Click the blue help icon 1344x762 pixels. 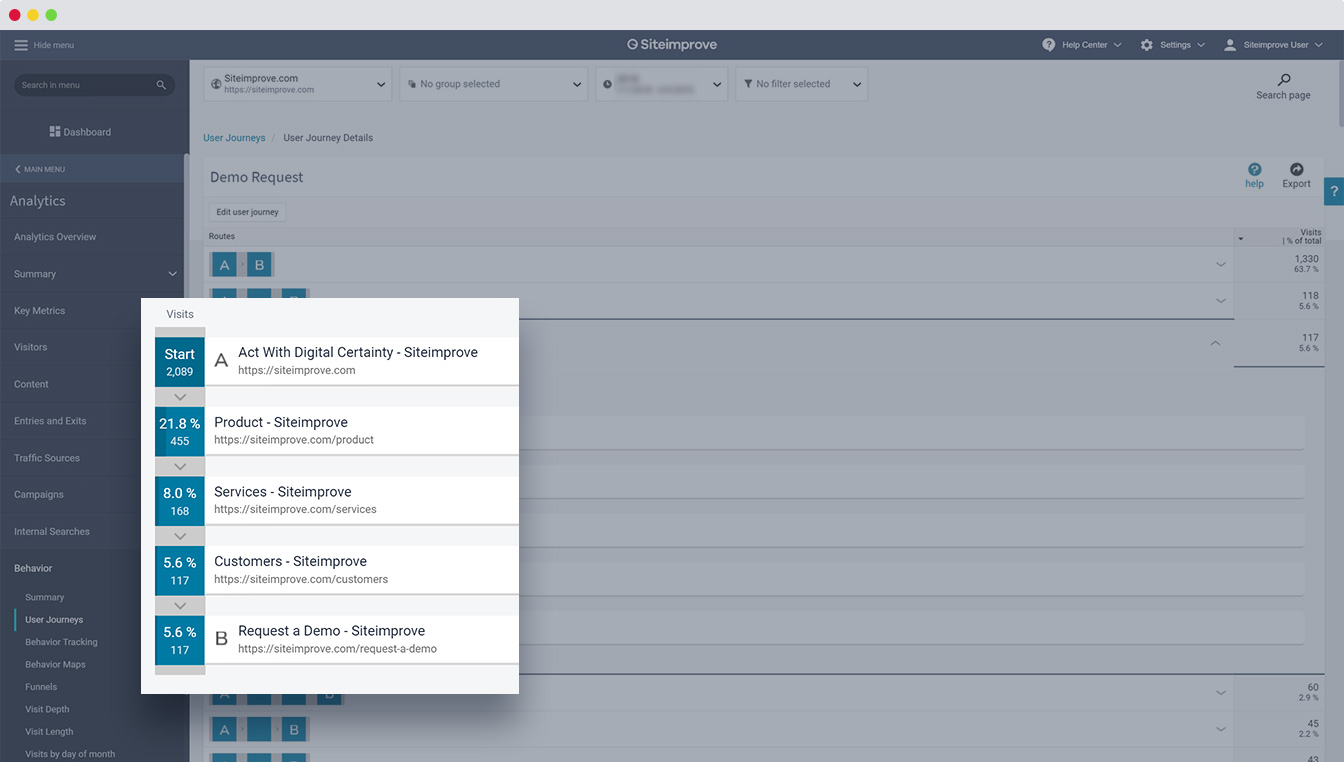1254,169
